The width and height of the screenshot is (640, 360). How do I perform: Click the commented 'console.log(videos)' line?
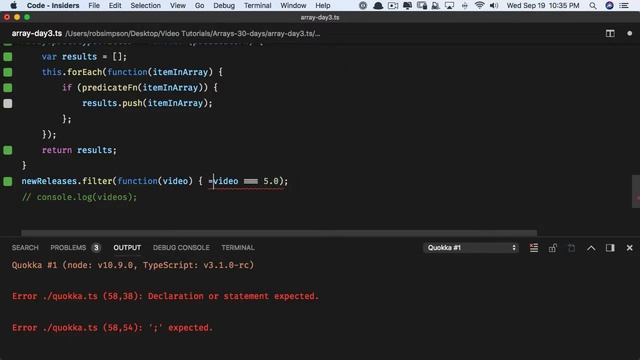(x=79, y=197)
